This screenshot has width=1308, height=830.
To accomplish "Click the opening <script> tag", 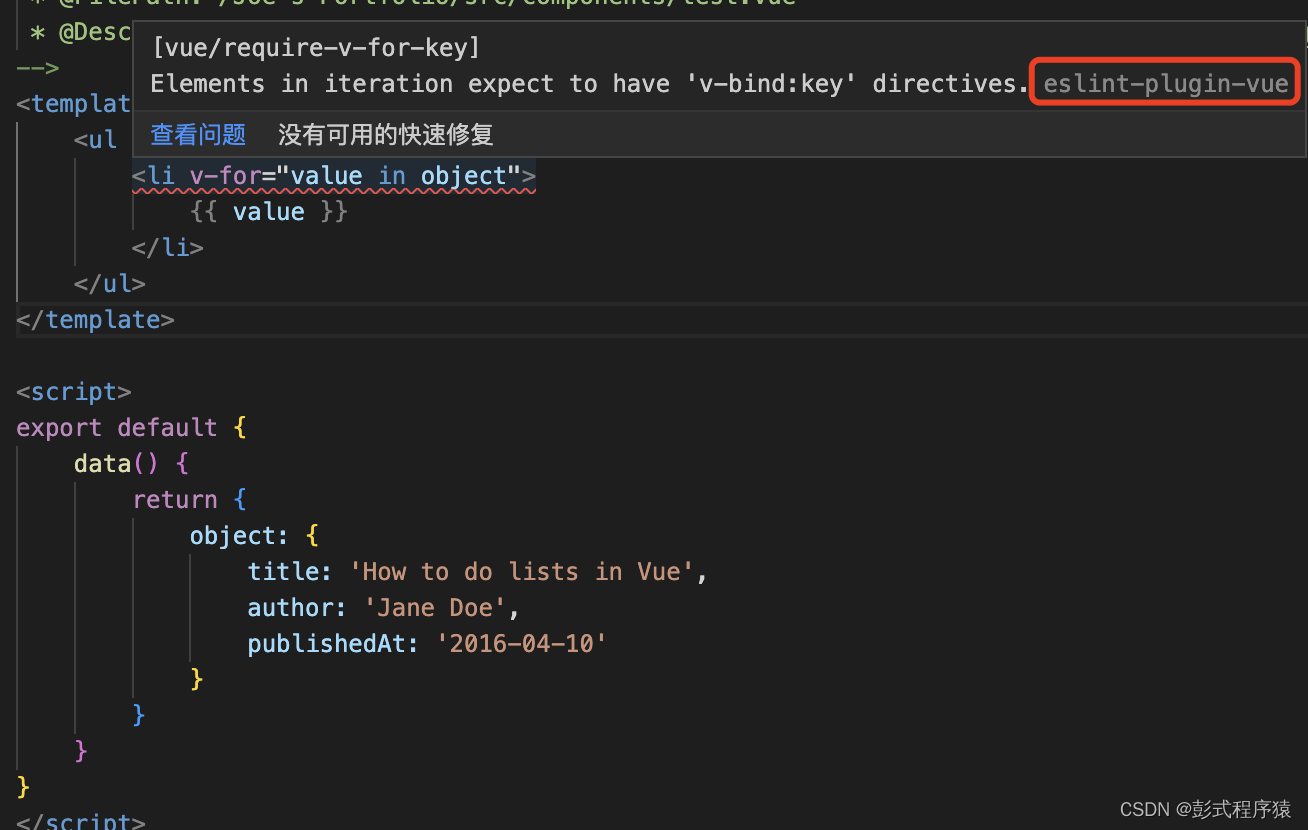I will tap(74, 392).
